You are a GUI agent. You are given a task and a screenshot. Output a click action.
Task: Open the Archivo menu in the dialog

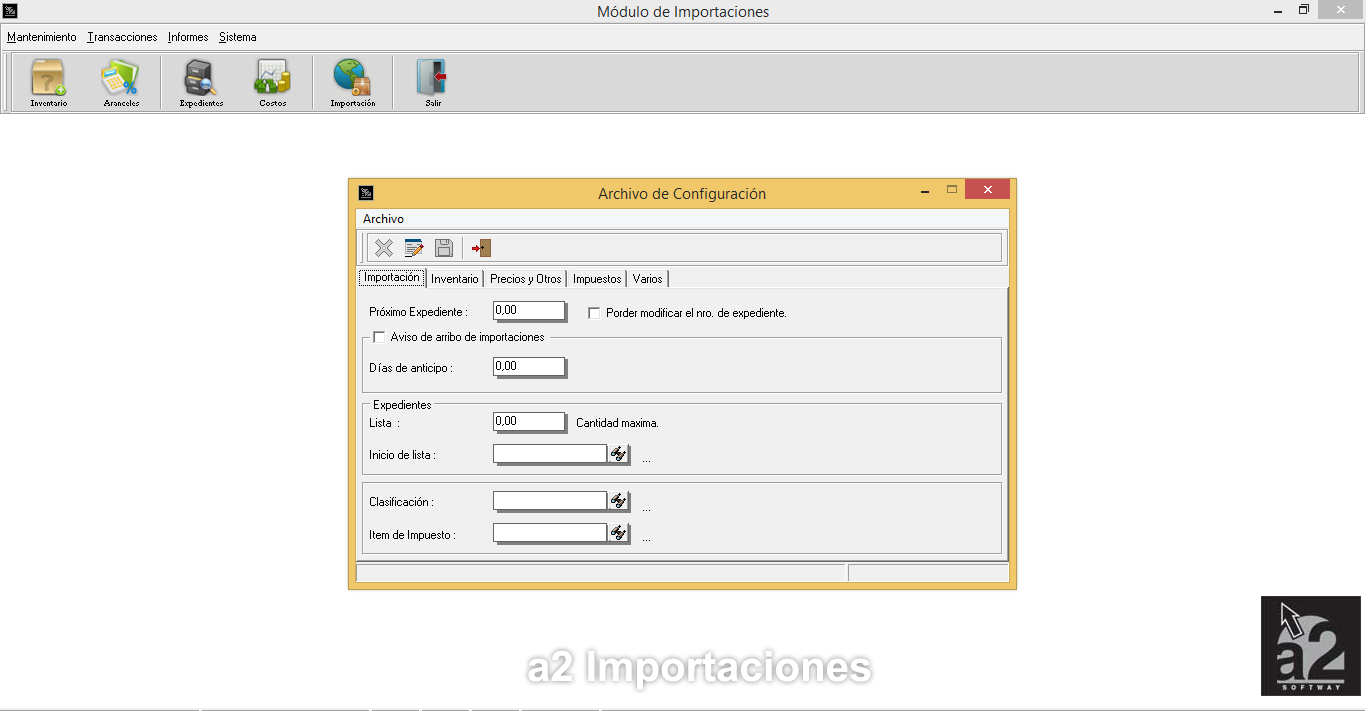click(383, 219)
